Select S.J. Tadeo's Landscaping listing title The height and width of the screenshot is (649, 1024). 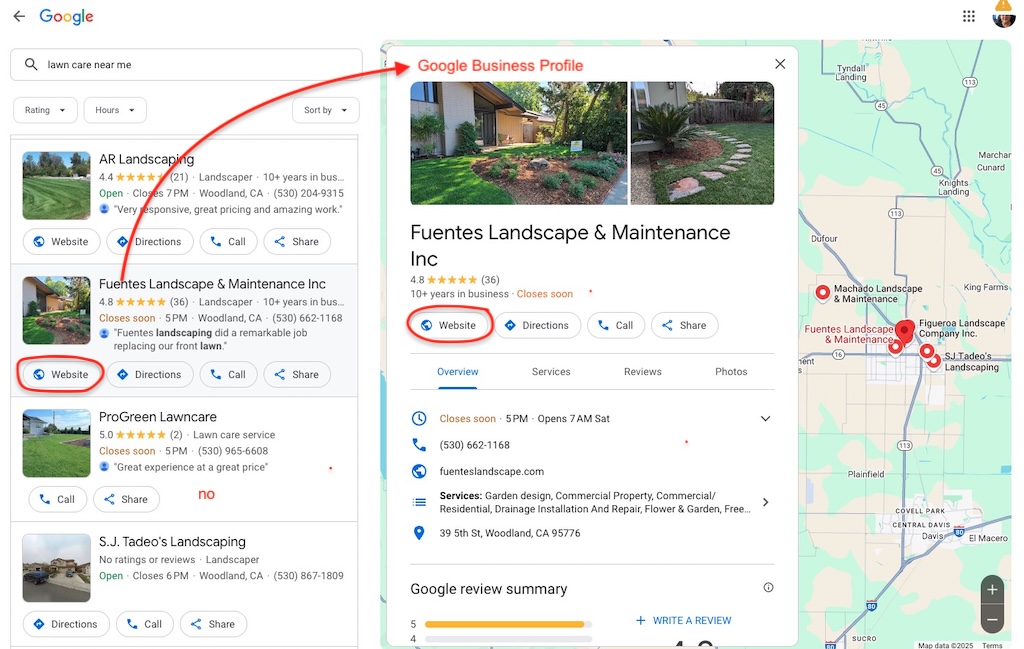pos(172,541)
